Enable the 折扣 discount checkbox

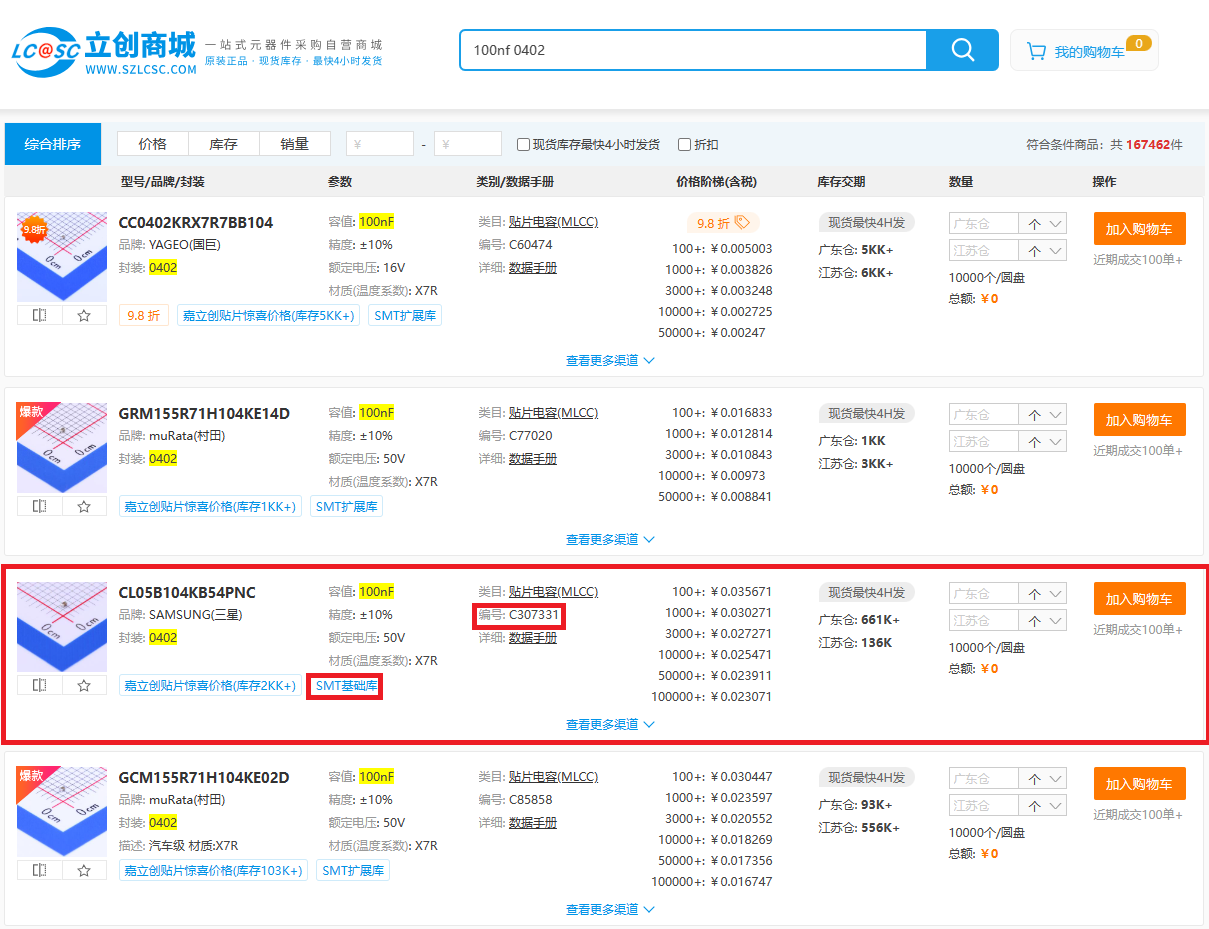(684, 144)
